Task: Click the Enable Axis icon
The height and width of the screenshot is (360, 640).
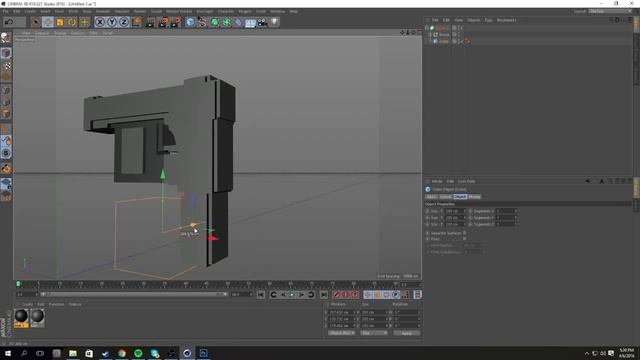Action: click(6, 130)
